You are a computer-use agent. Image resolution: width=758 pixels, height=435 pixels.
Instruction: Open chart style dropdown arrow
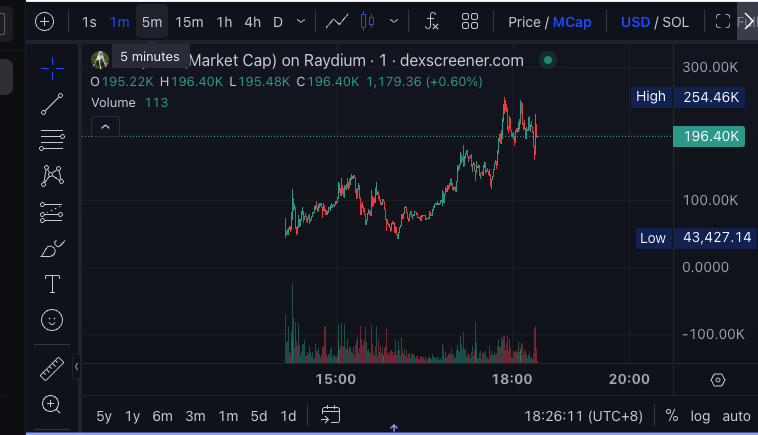coord(394,22)
